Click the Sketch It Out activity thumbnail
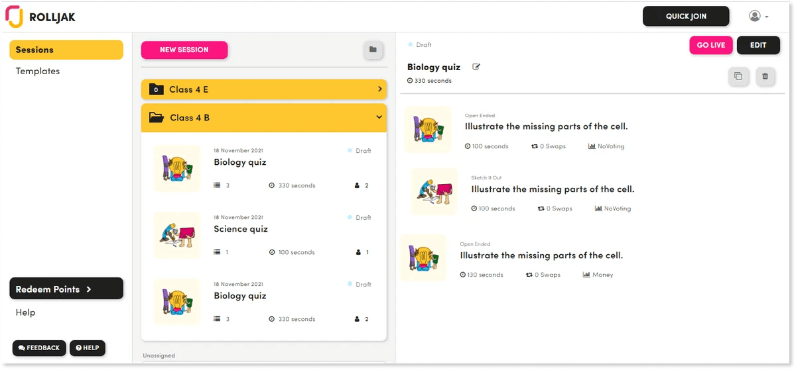The image size is (796, 370). pyautogui.click(x=434, y=191)
